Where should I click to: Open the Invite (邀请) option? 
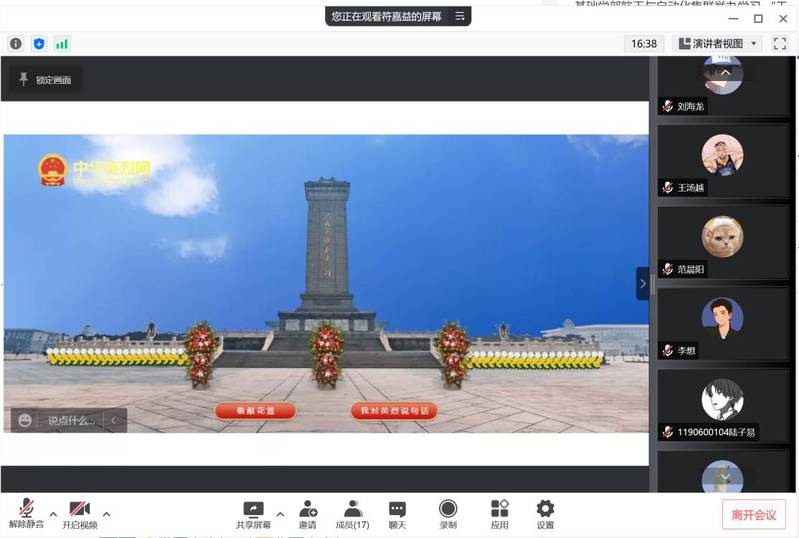(x=307, y=514)
